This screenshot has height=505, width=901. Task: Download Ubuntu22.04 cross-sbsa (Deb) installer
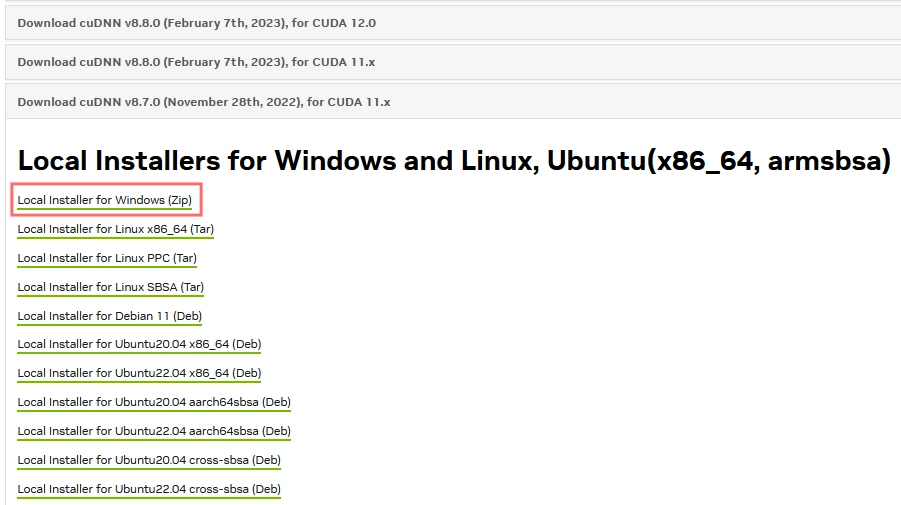tap(149, 489)
